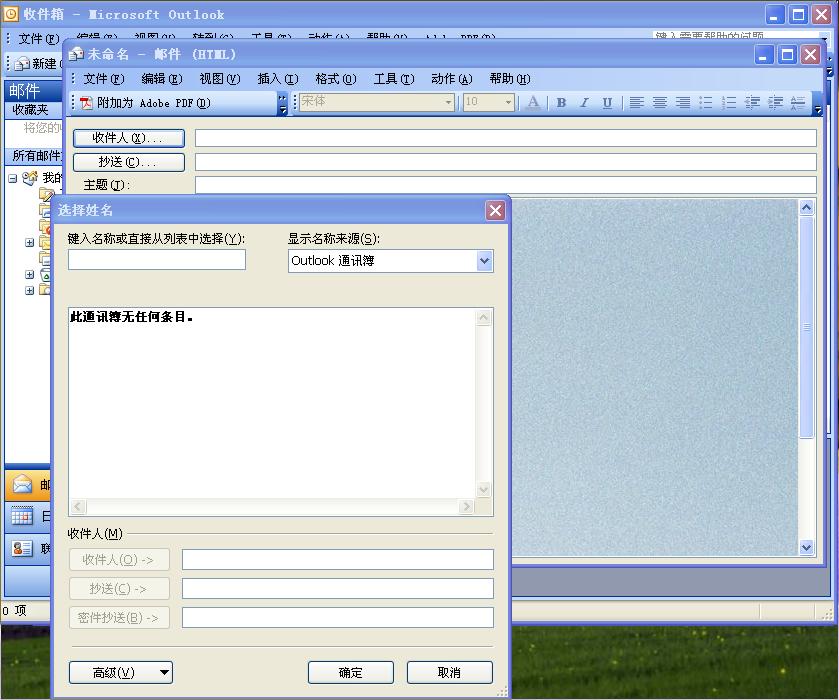This screenshot has width=839, height=700.
Task: Click the message To address field
Action: (506, 138)
